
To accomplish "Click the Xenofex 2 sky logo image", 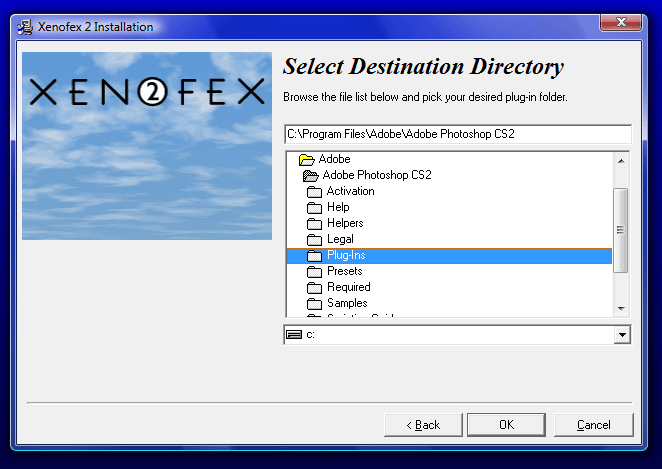I will coord(147,146).
